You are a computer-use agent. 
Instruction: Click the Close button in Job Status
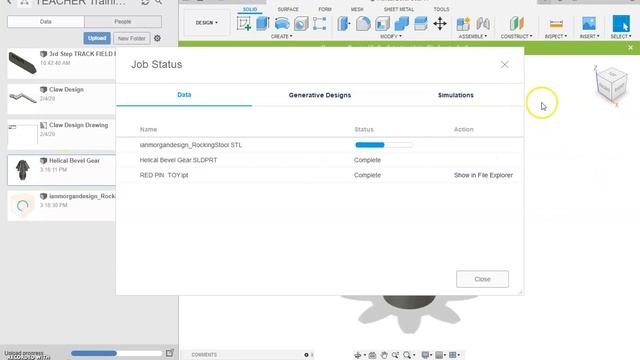click(482, 279)
